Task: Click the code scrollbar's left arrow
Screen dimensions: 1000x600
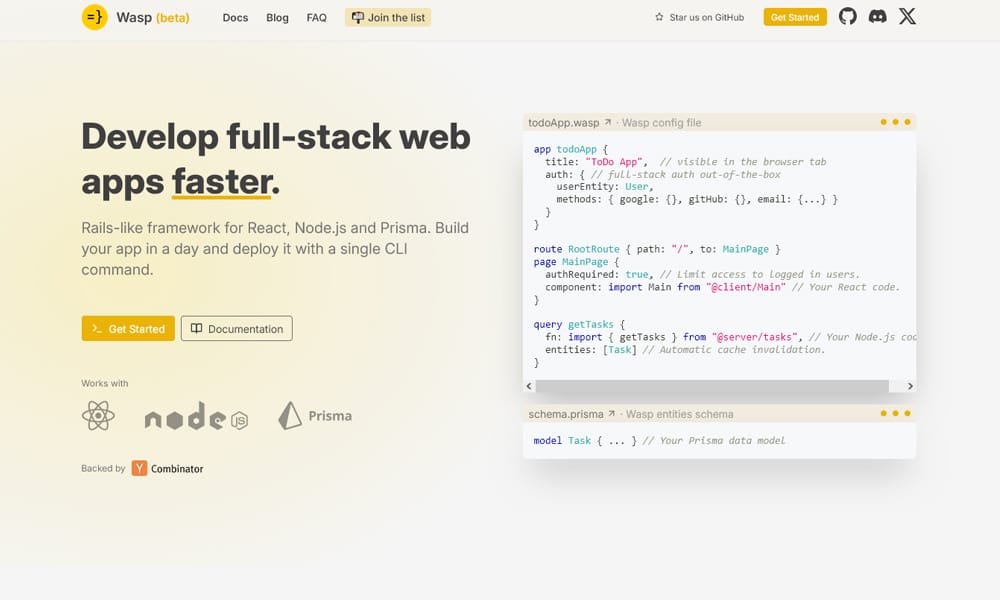Action: [x=529, y=386]
